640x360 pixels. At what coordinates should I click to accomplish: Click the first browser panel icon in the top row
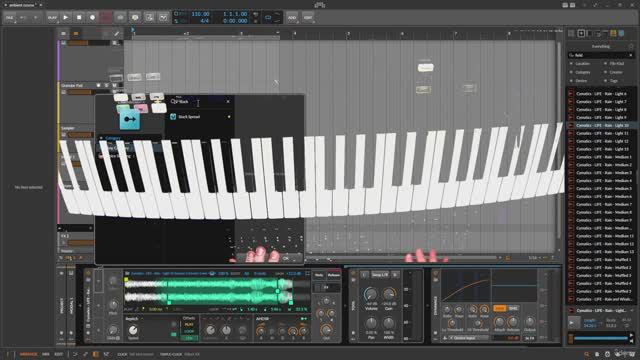pos(571,33)
